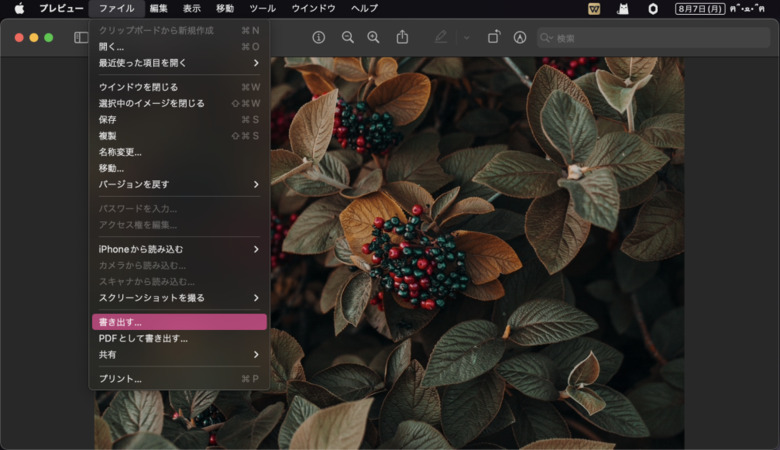Open the ウインドウ menu

tap(313, 8)
